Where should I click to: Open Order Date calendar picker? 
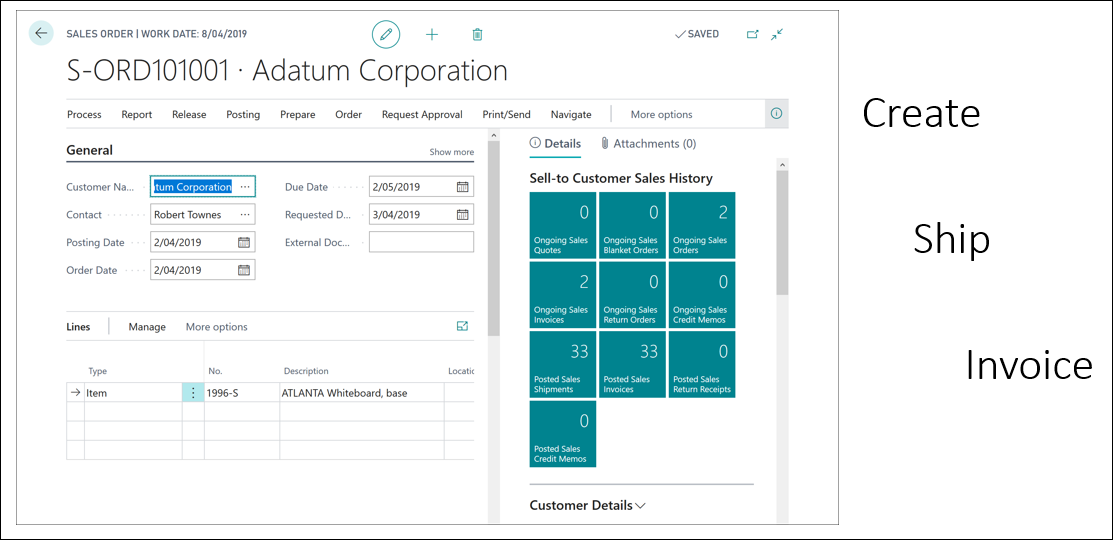pos(243,270)
